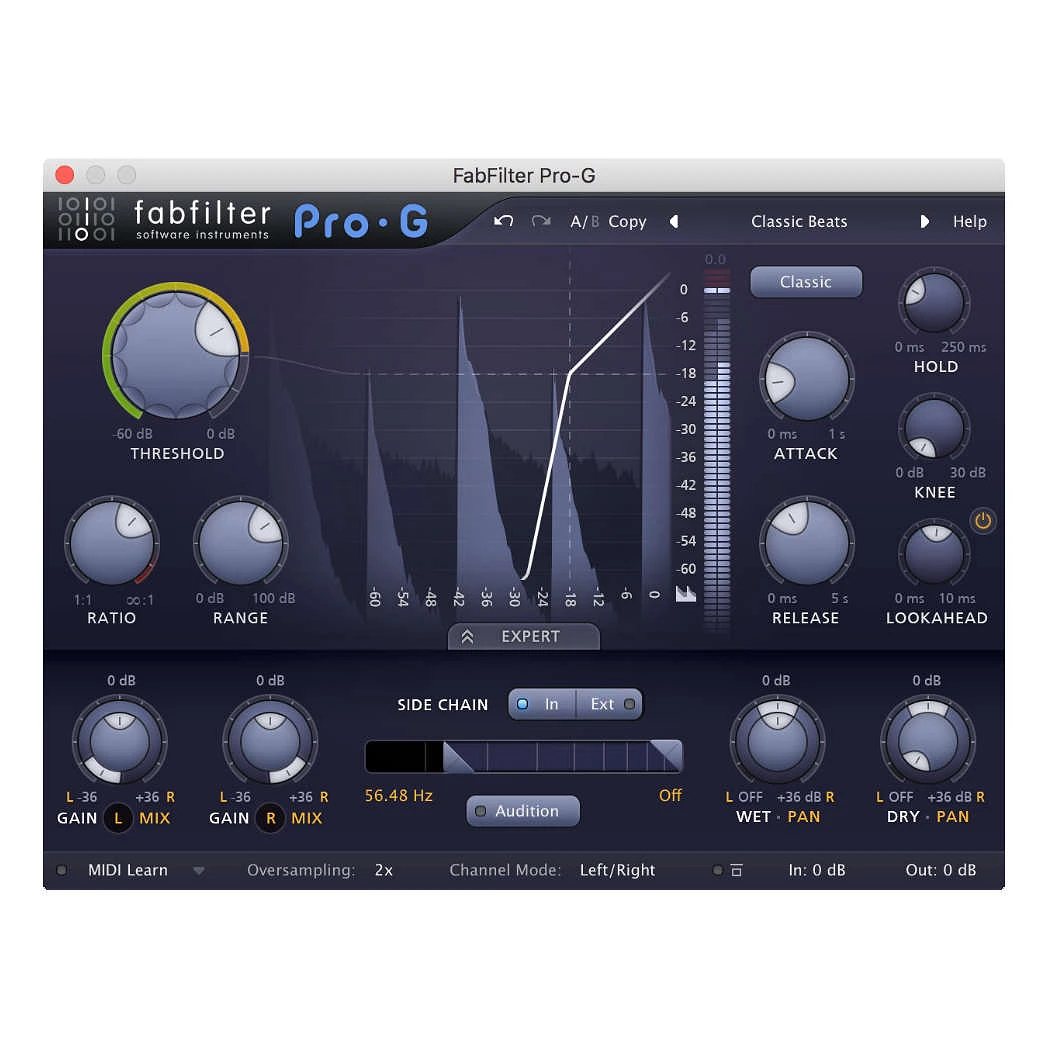Open the Classic style selector

(806, 282)
